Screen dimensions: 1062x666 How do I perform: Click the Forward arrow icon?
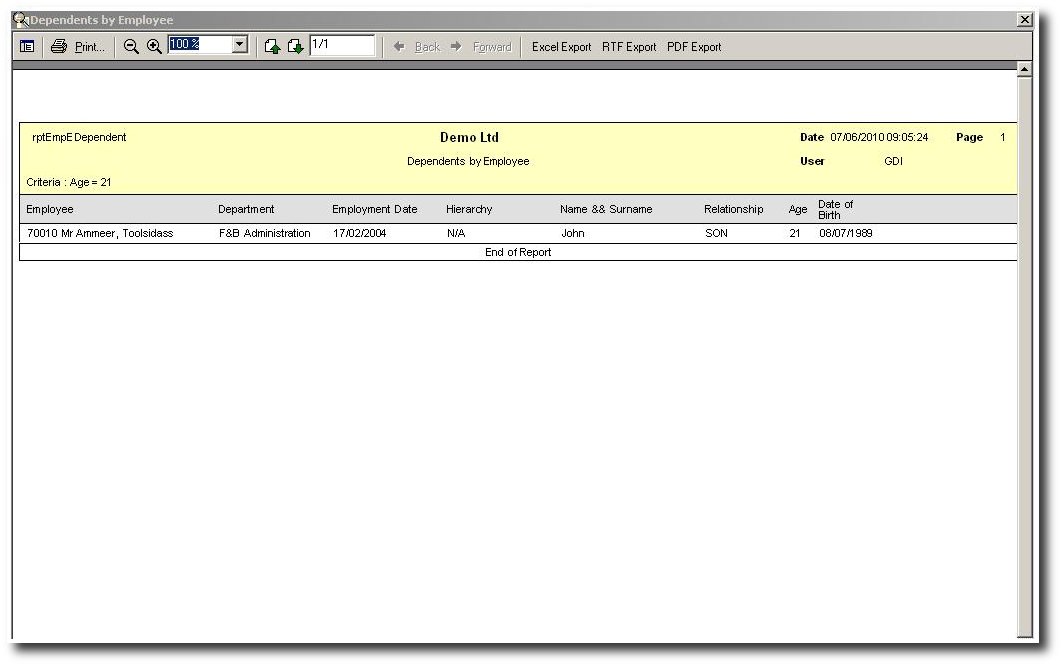click(x=456, y=47)
